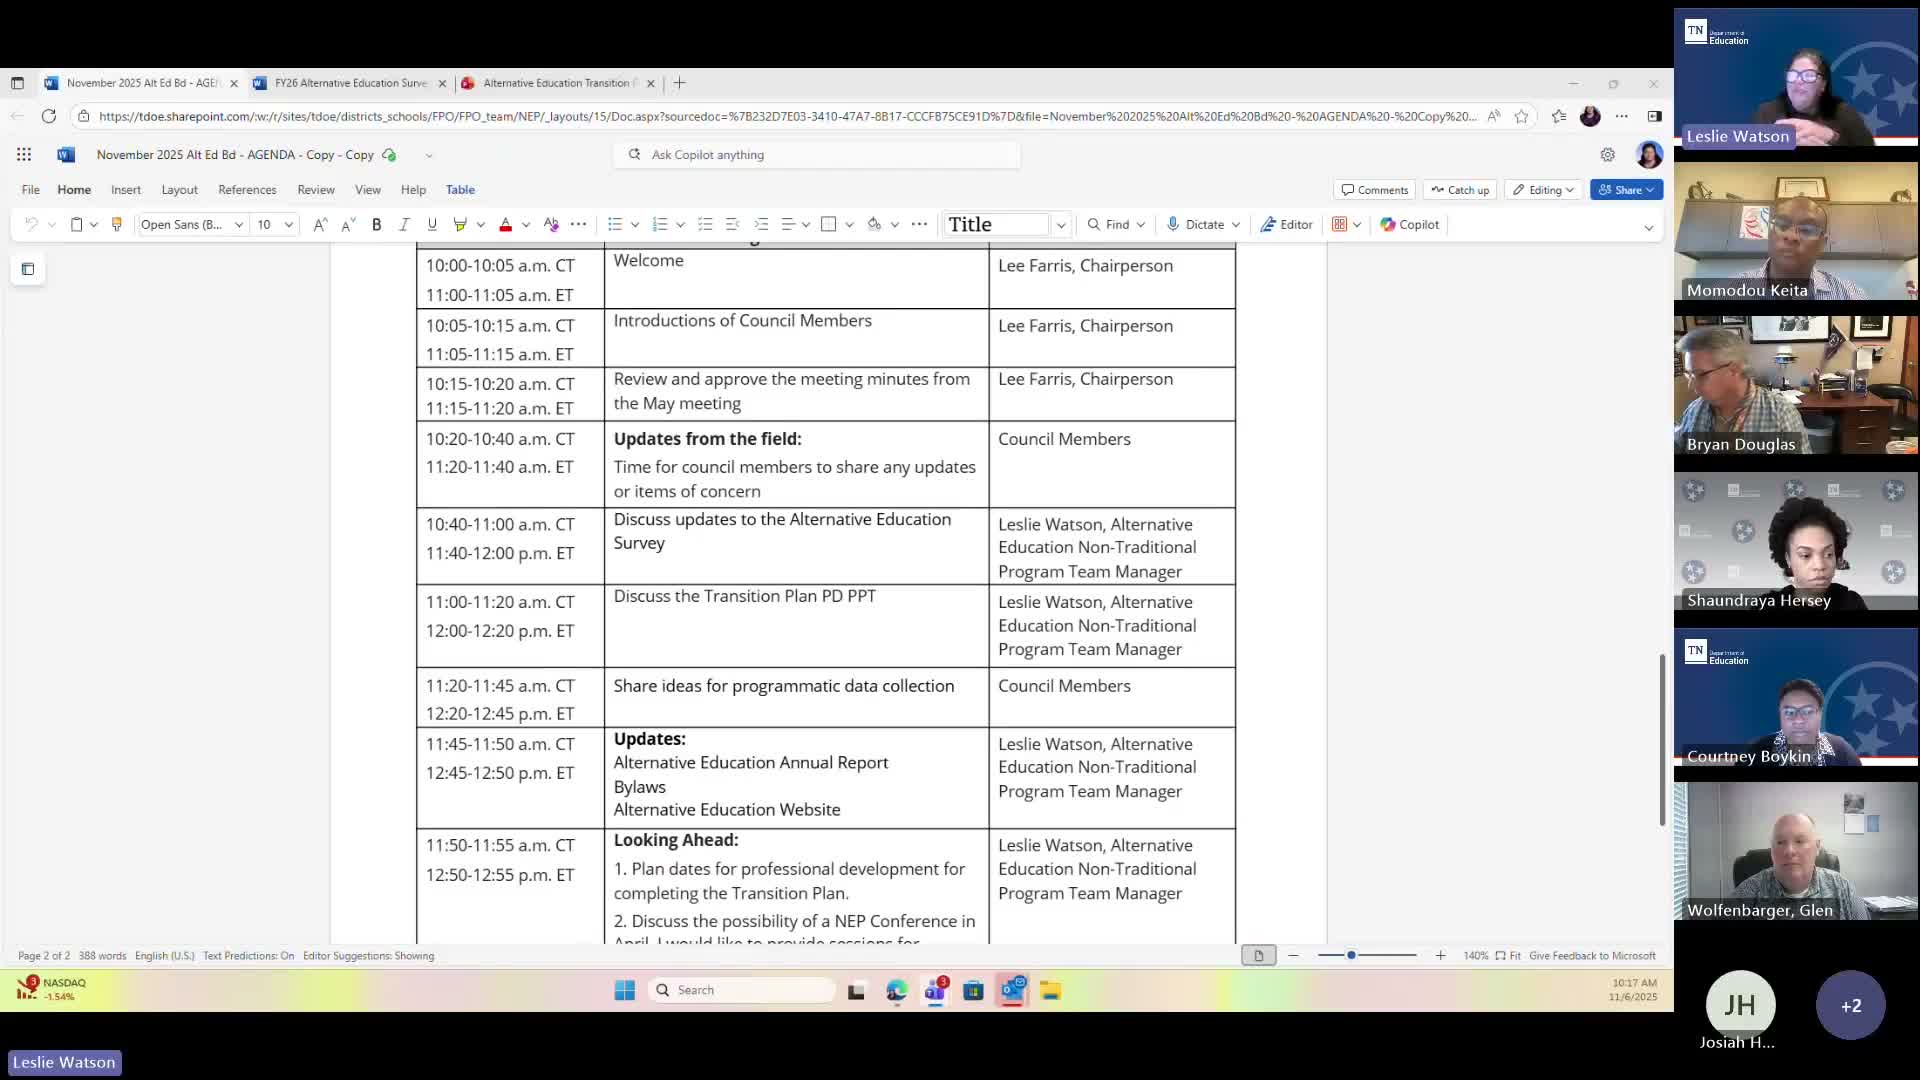Image resolution: width=1920 pixels, height=1080 pixels.
Task: Open the Title styles dropdown
Action: pos(1061,225)
